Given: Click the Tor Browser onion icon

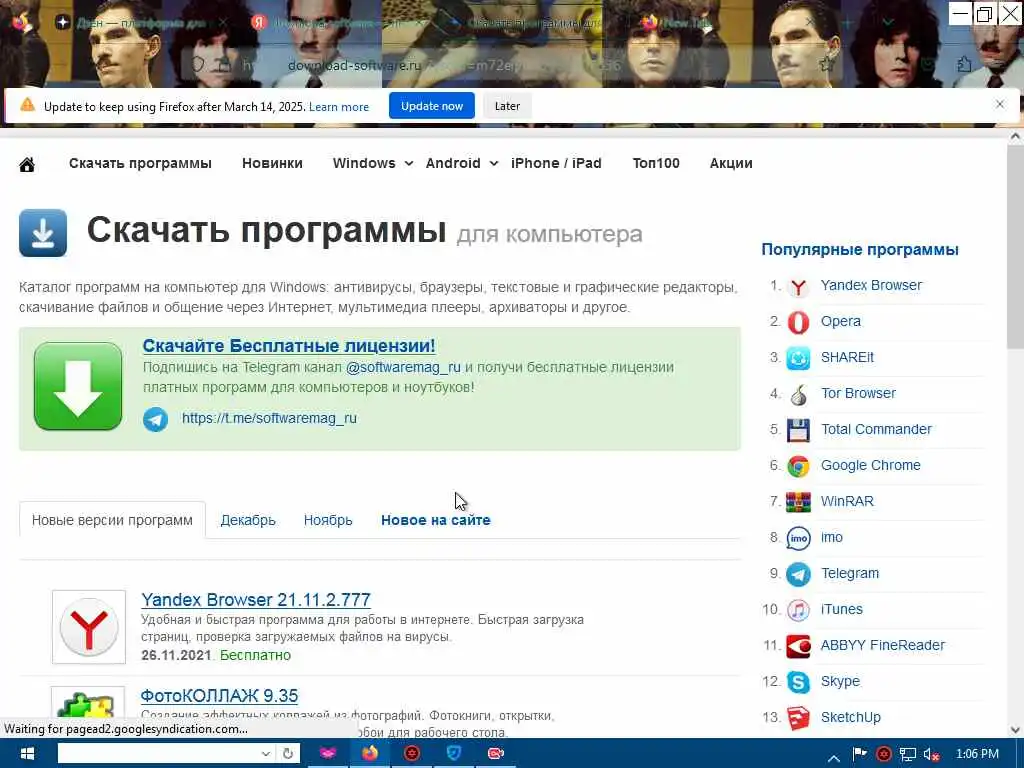Looking at the screenshot, I should [x=798, y=394].
